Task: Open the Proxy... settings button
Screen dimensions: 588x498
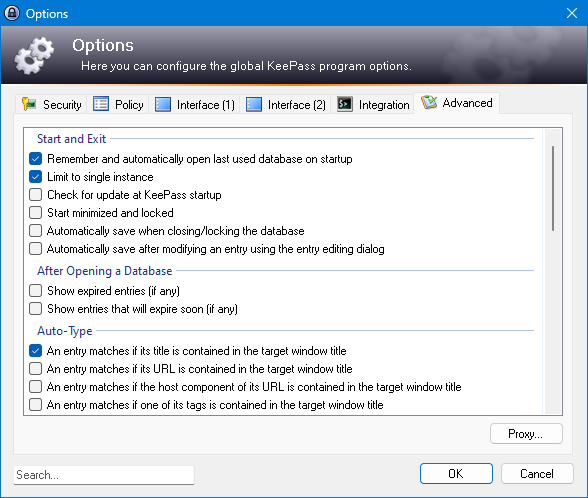Action: click(526, 434)
